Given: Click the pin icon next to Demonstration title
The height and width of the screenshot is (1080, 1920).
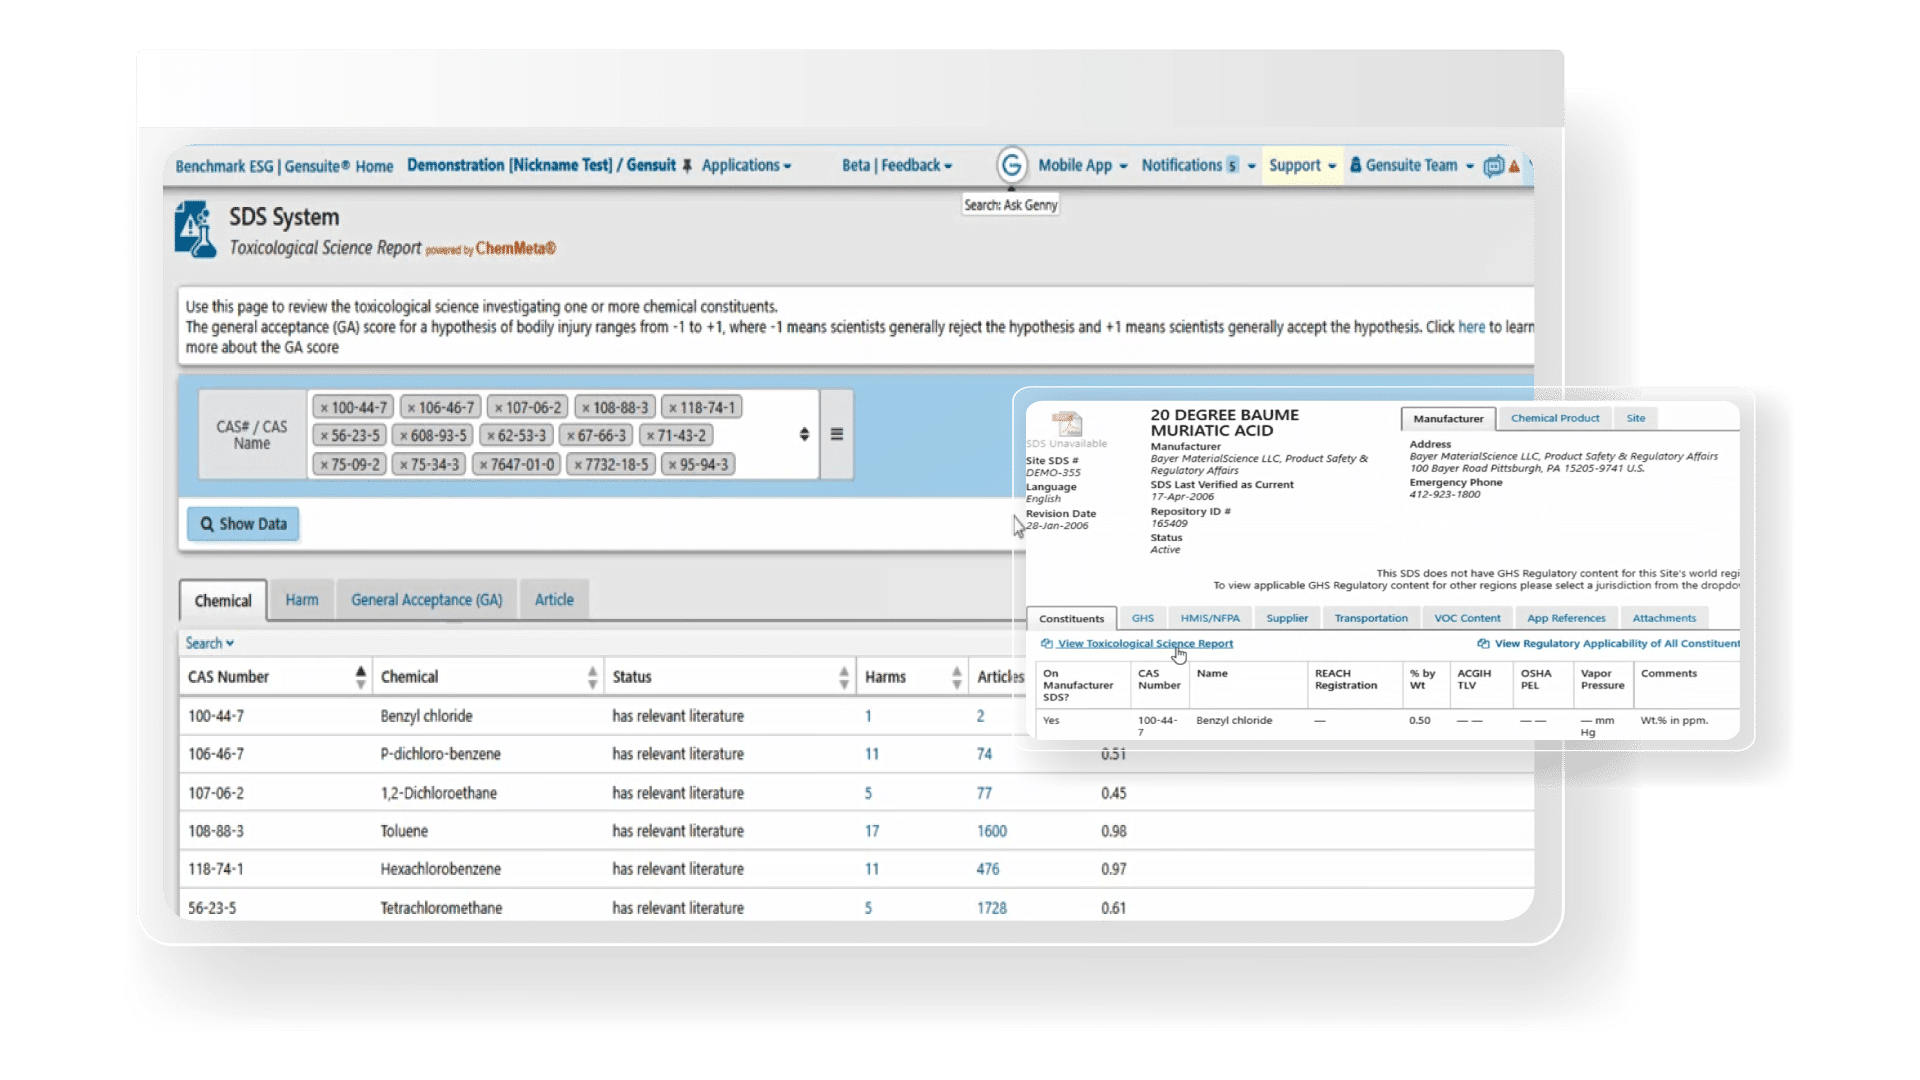Looking at the screenshot, I should tap(687, 166).
